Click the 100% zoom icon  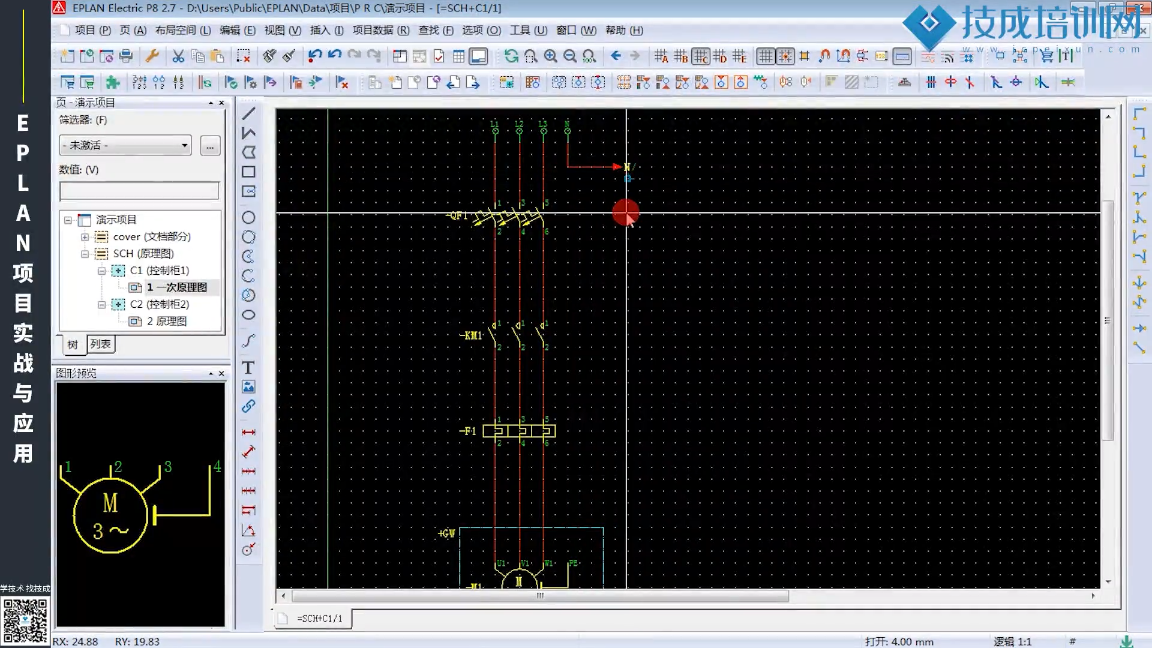pyautogui.click(x=589, y=56)
